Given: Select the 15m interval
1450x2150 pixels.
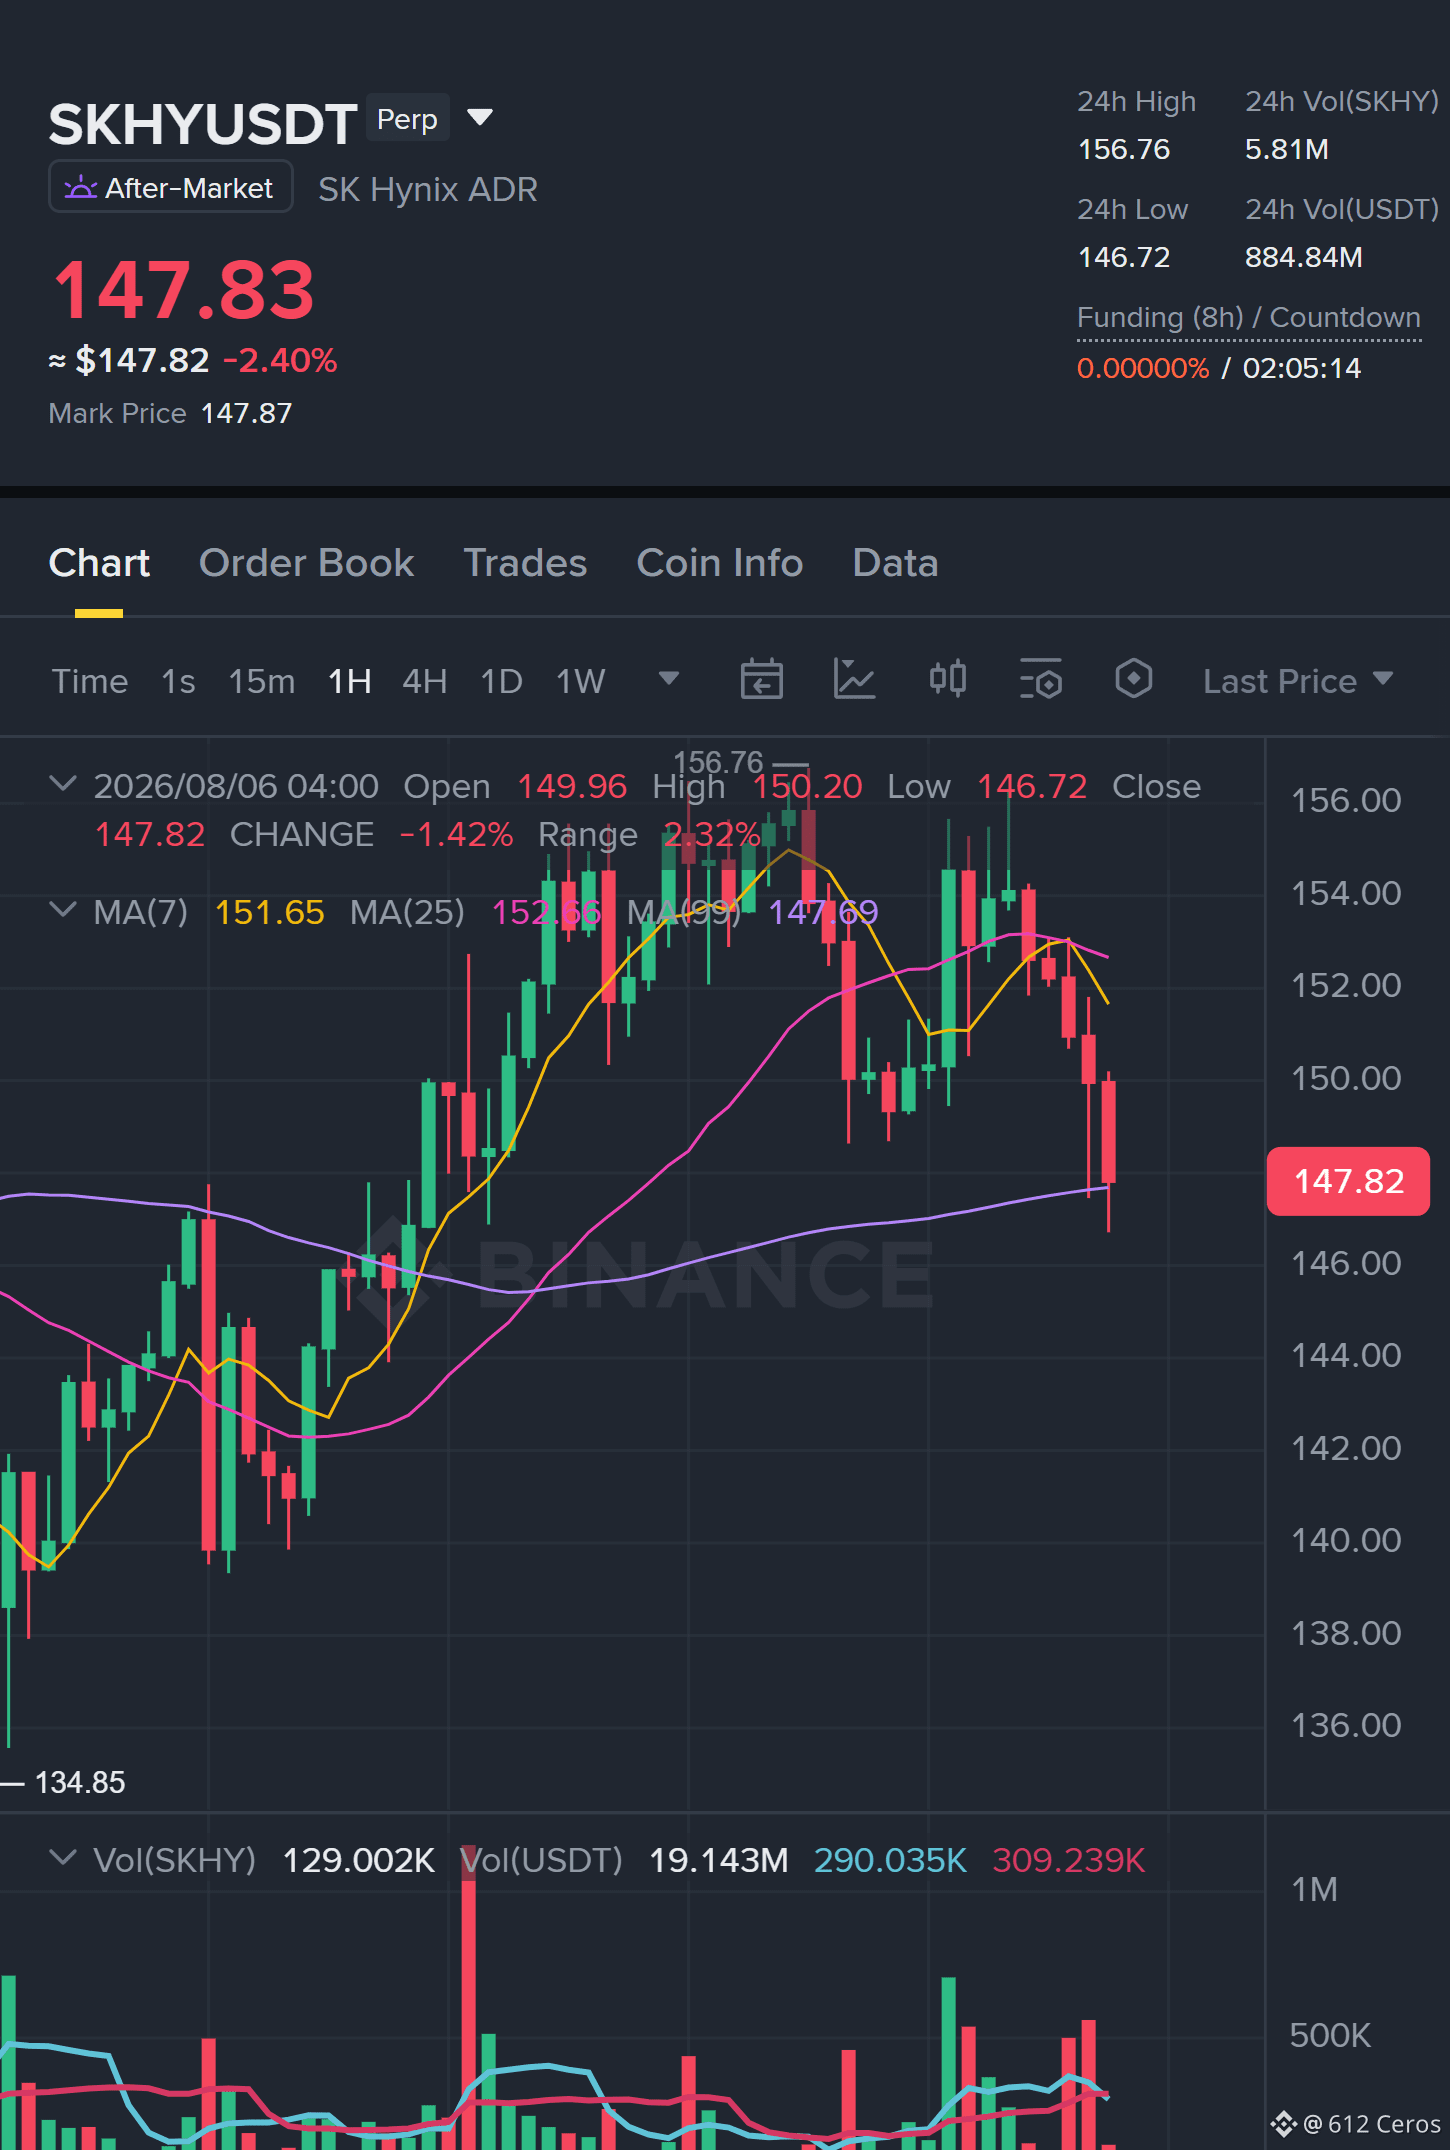Looking at the screenshot, I should tap(262, 681).
